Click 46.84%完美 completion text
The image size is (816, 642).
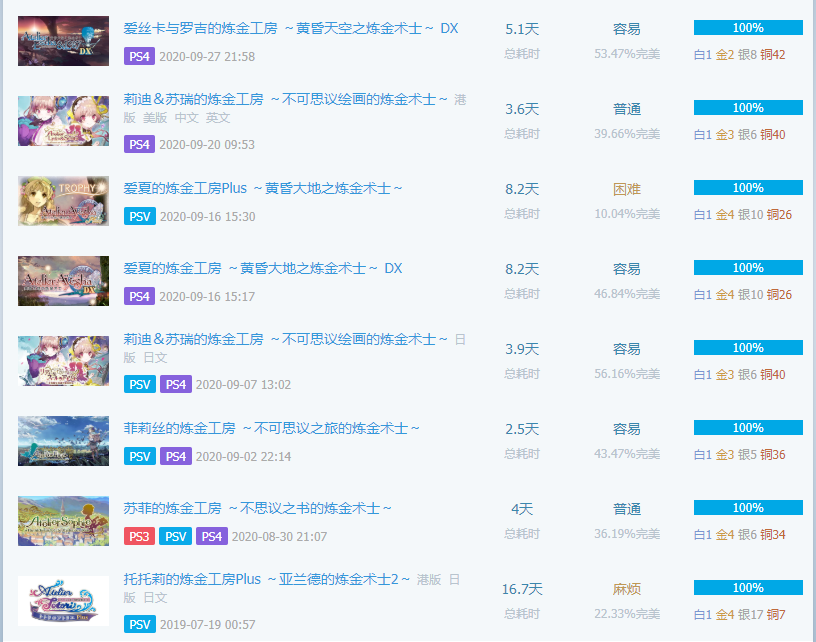click(x=627, y=294)
